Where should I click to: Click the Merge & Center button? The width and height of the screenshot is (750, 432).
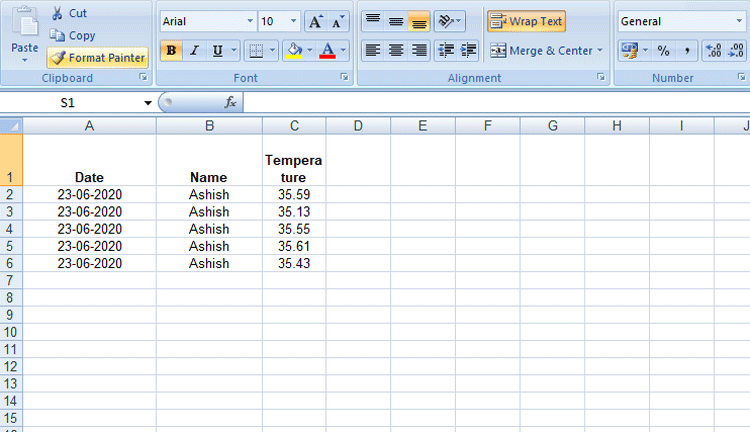pos(545,50)
